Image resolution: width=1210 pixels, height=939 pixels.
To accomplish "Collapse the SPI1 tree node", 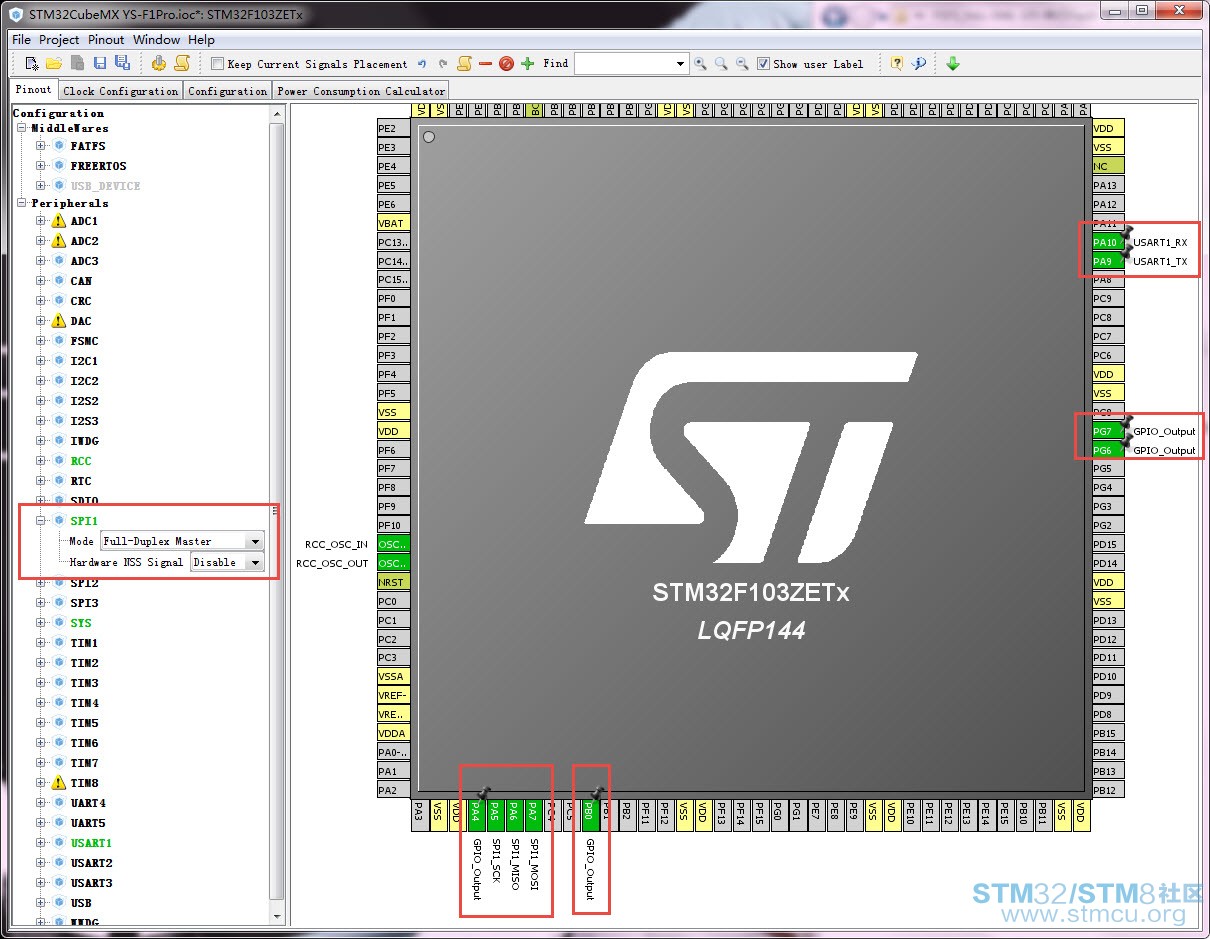I will 41,521.
